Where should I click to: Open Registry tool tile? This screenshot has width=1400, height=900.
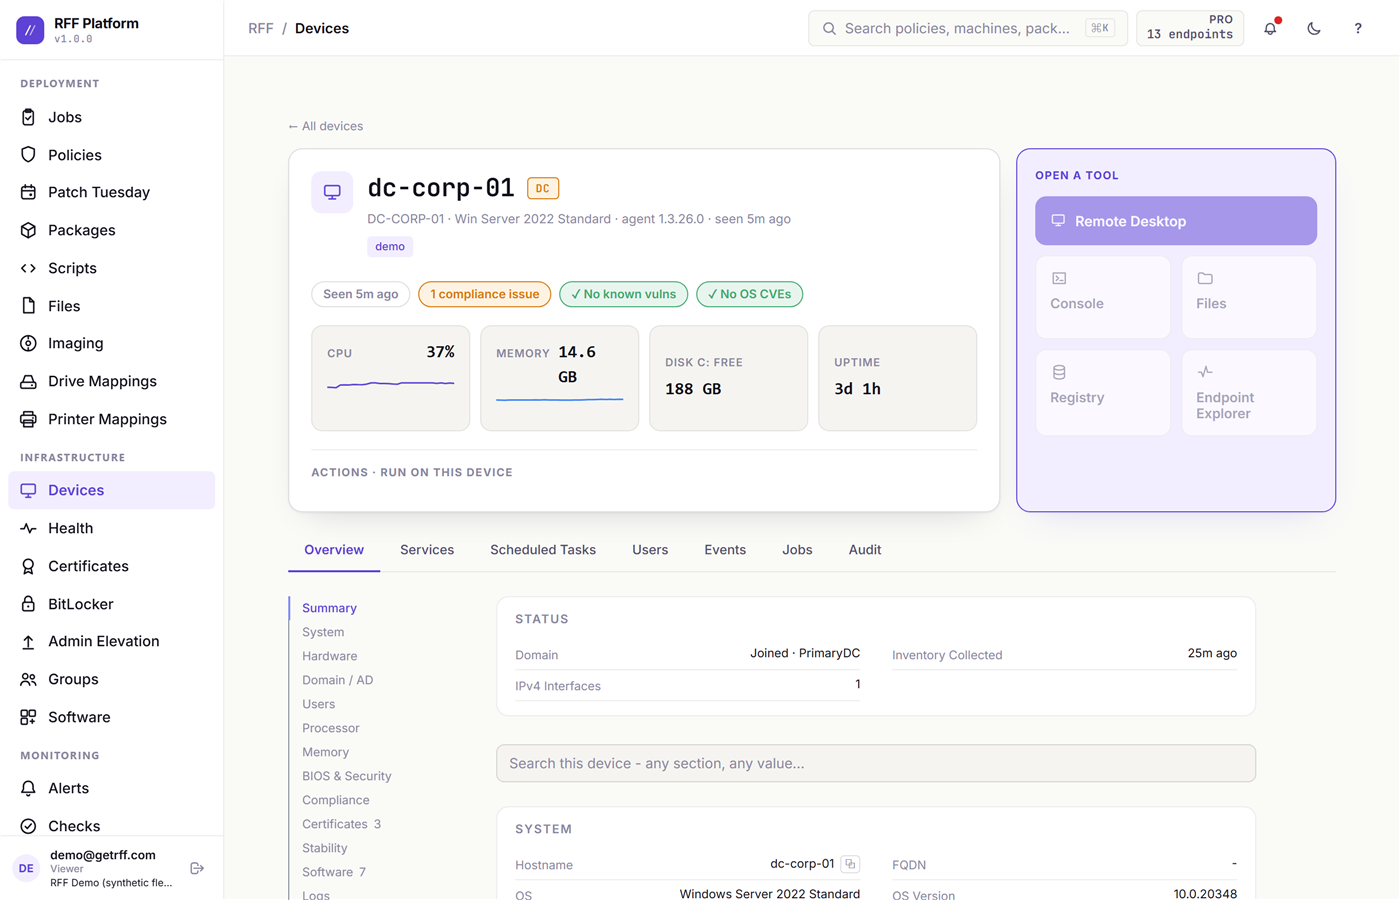(x=1103, y=392)
